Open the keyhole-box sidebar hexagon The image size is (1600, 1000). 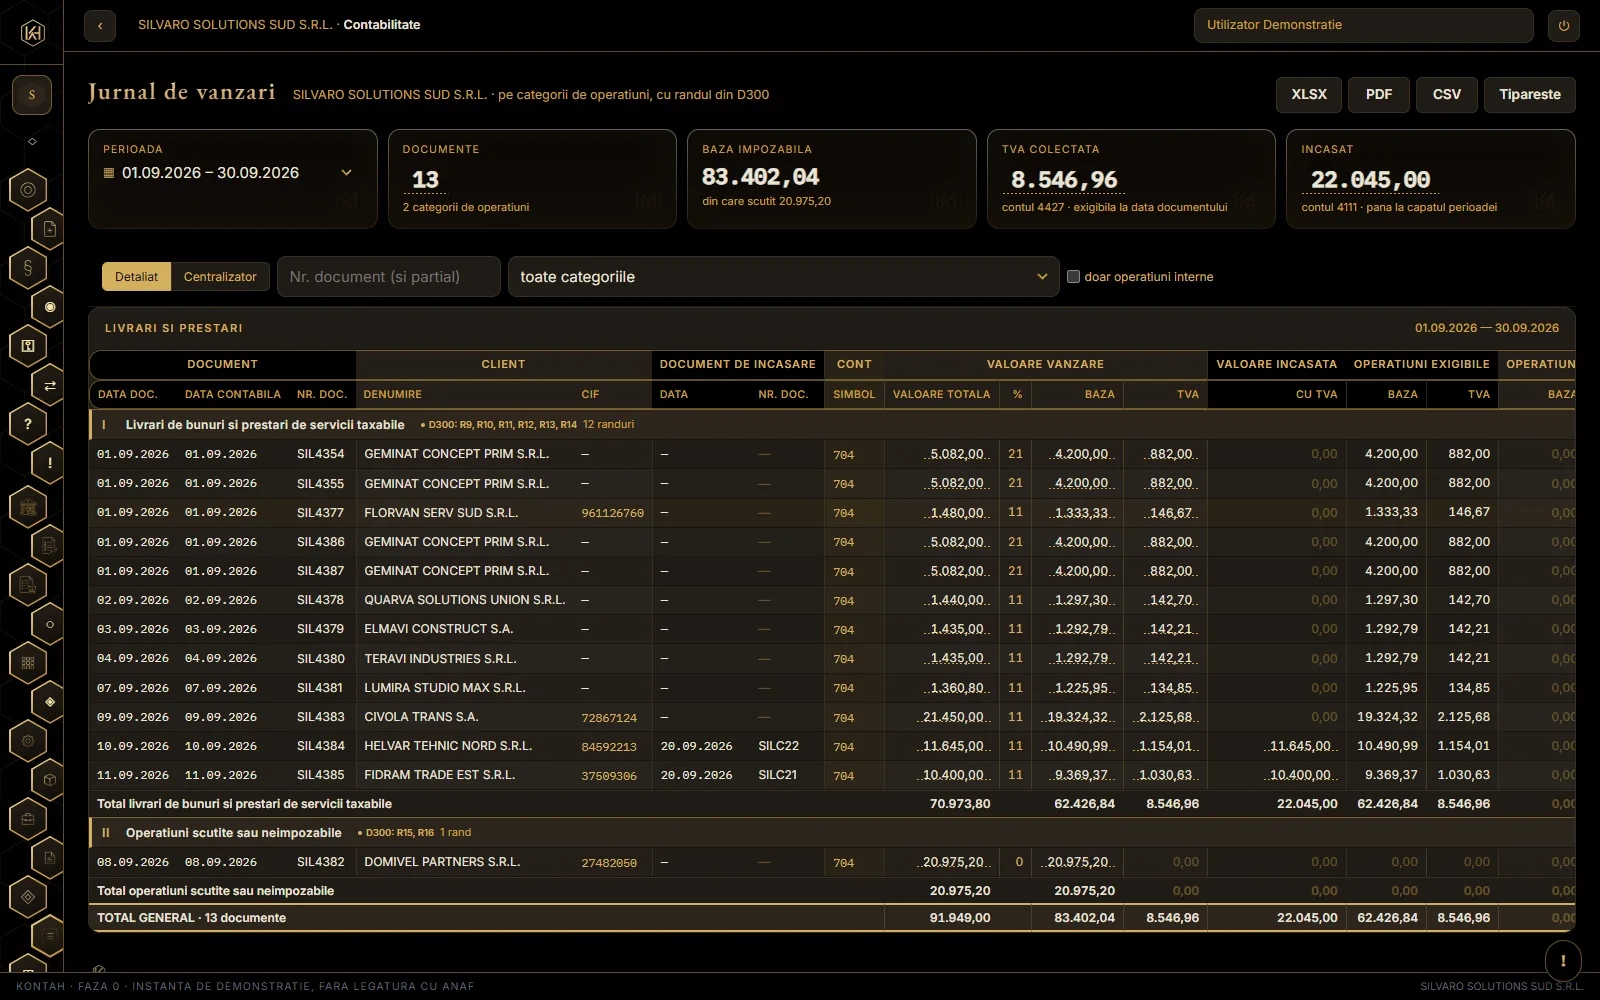click(x=28, y=346)
